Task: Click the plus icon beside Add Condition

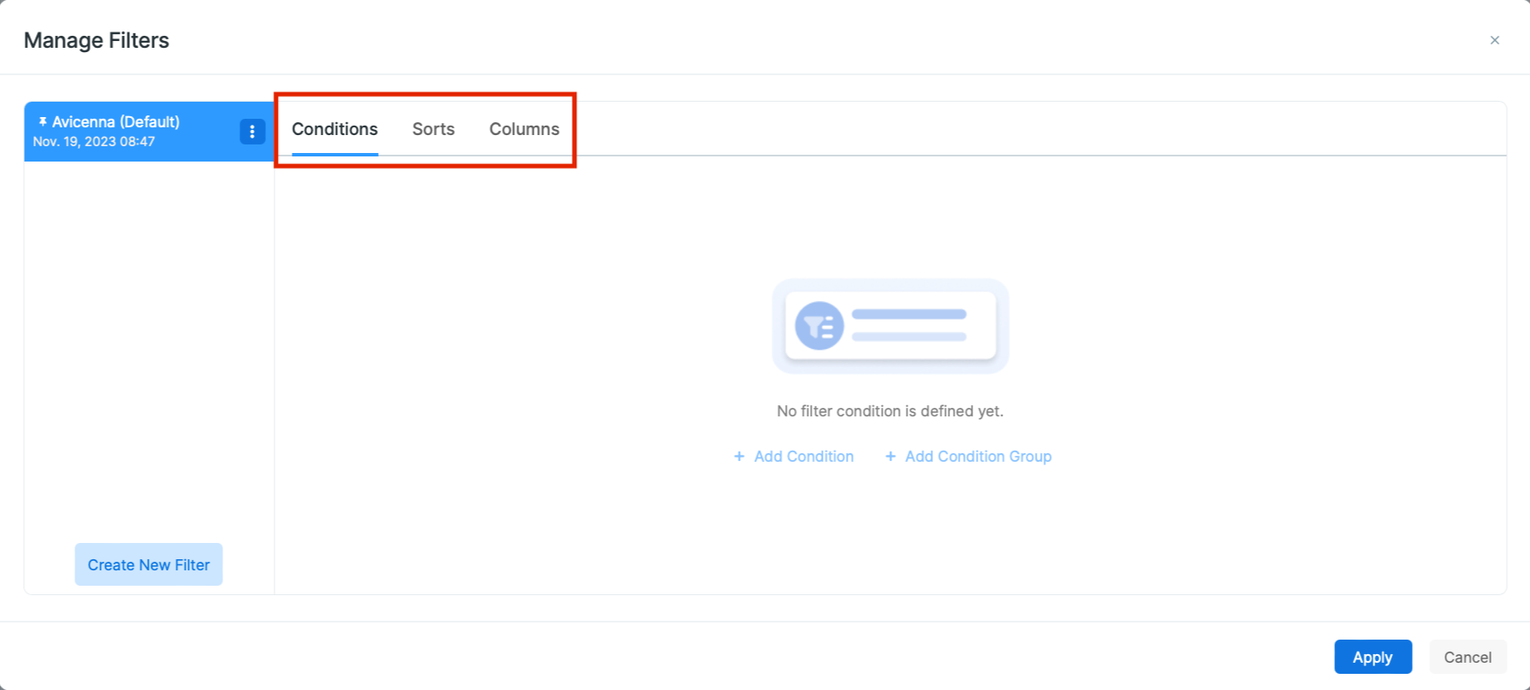Action: tap(738, 456)
